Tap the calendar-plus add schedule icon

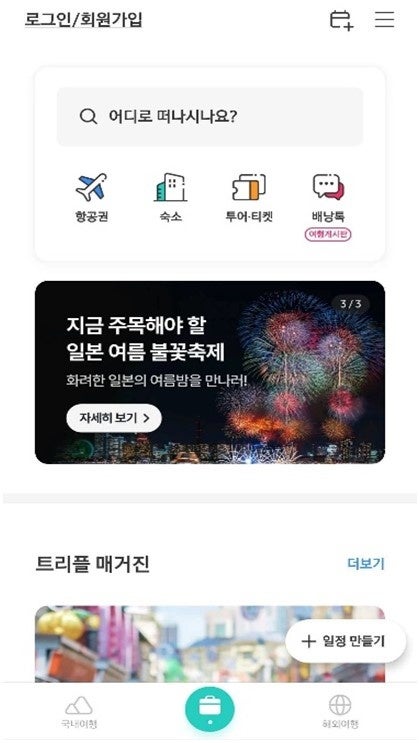click(x=341, y=20)
